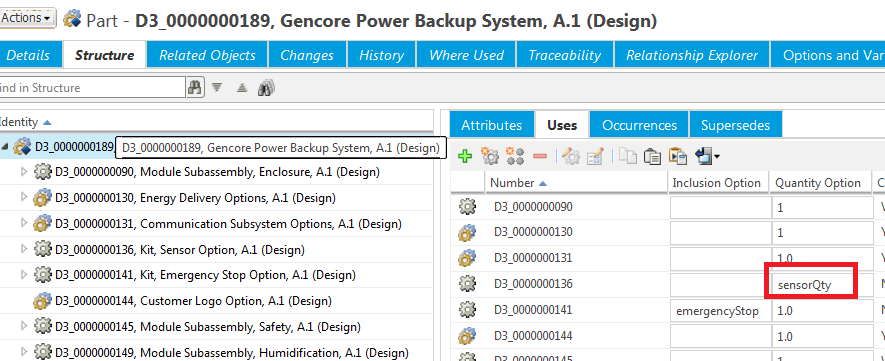Expand D3_0000000130 Energy Delivery Options node
Screen dimensions: 885x361
(24, 197)
